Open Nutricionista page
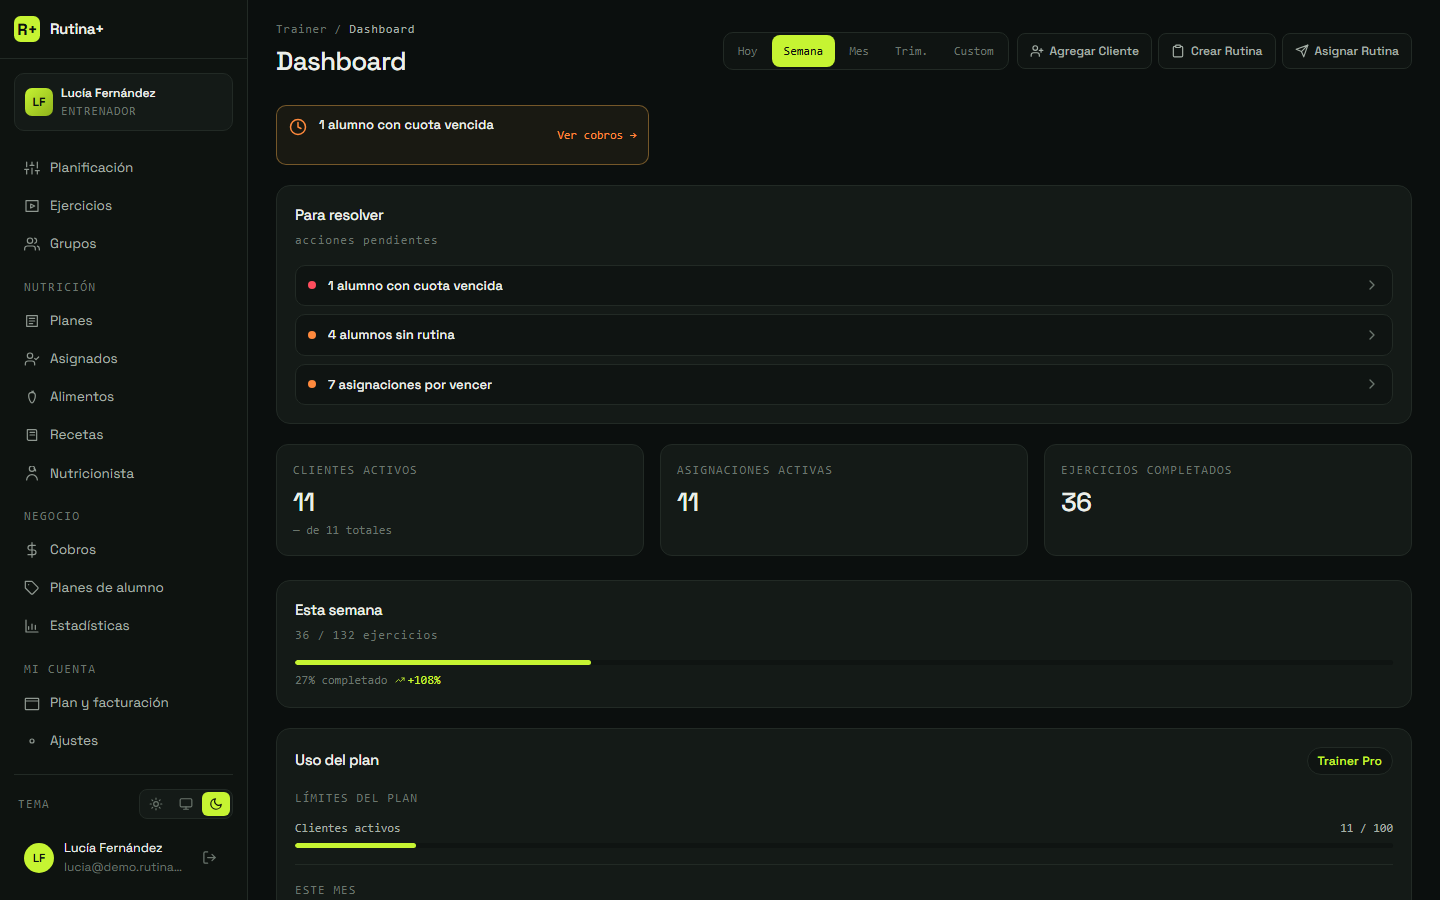 (123, 474)
